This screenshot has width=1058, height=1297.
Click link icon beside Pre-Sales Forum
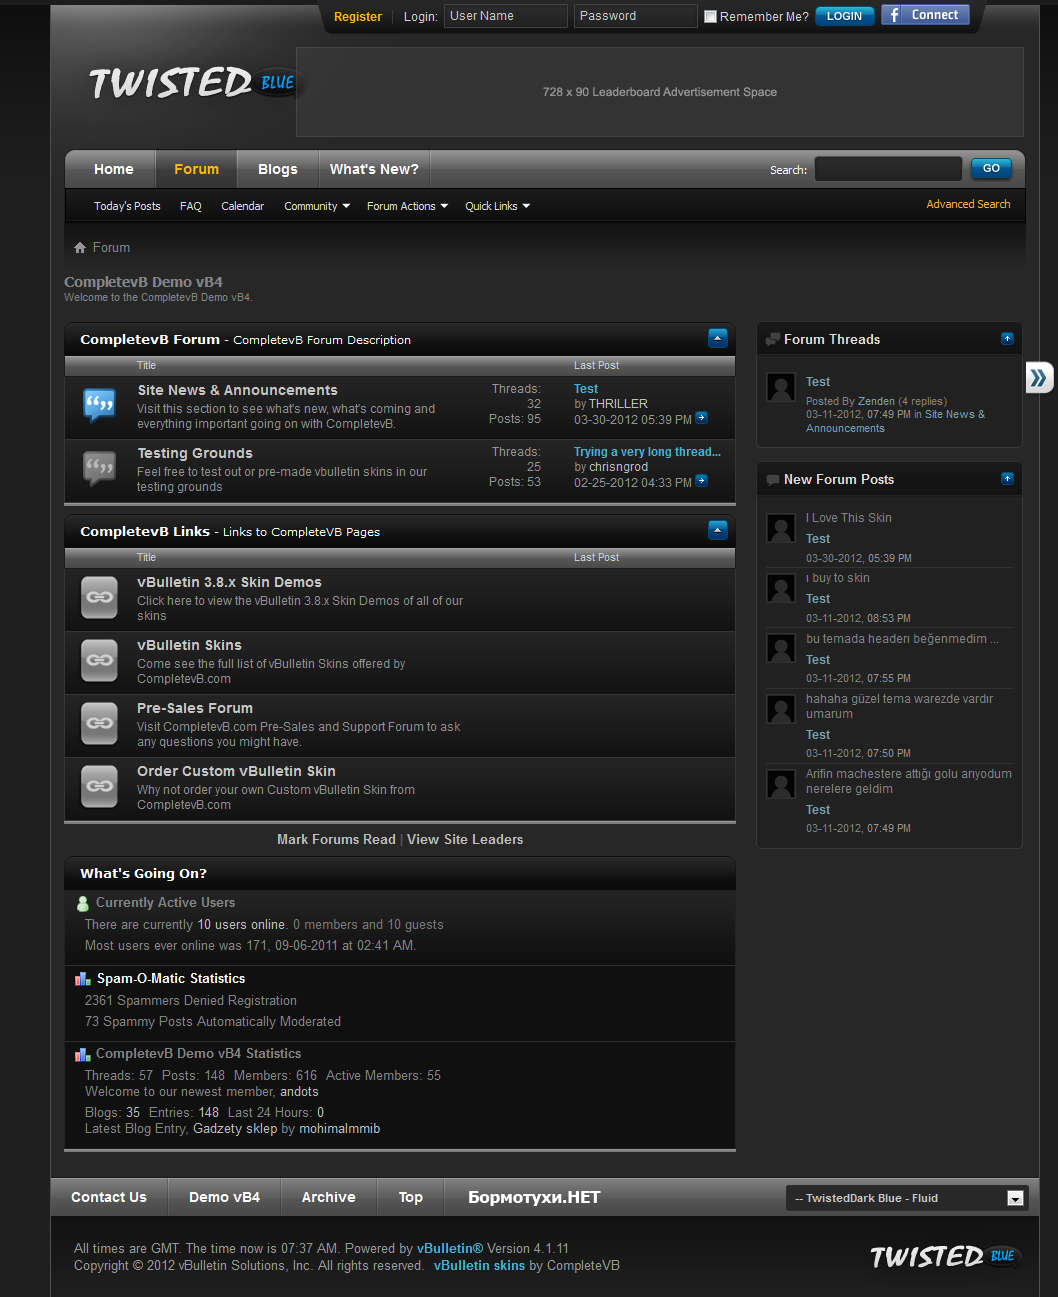99,723
